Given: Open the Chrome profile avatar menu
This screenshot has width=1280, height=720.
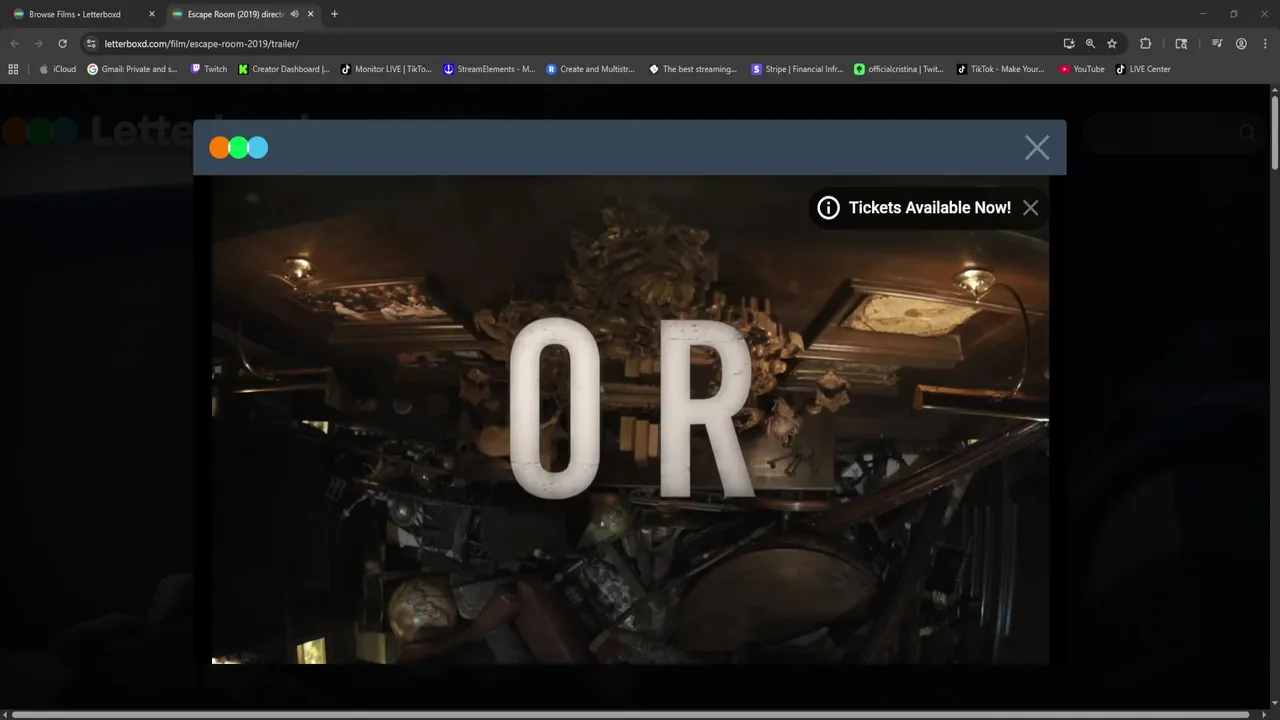Looking at the screenshot, I should (1241, 44).
